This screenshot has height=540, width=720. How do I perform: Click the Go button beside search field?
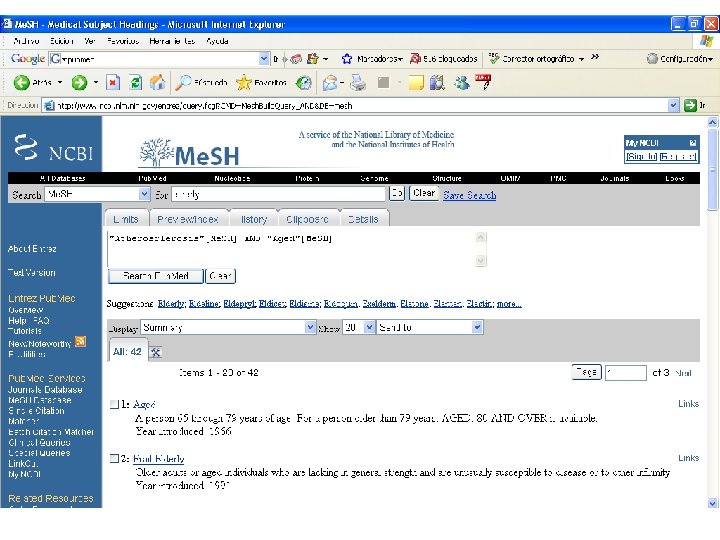[397, 193]
